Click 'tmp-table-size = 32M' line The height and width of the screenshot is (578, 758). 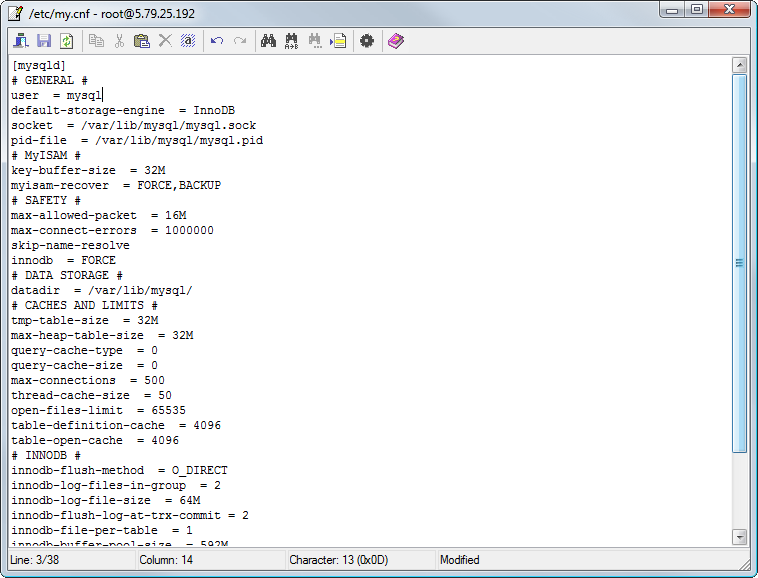click(x=85, y=320)
